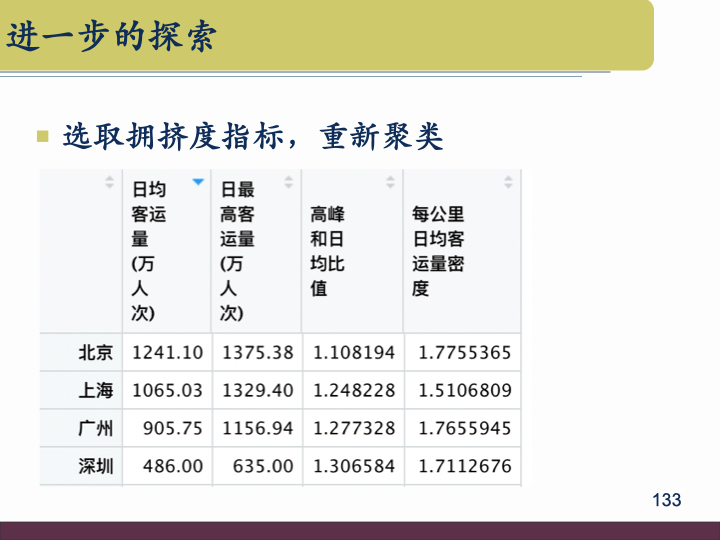This screenshot has height=540, width=720.
Task: Click blue descending sort arrow on 日均客运量
Action: click(198, 182)
